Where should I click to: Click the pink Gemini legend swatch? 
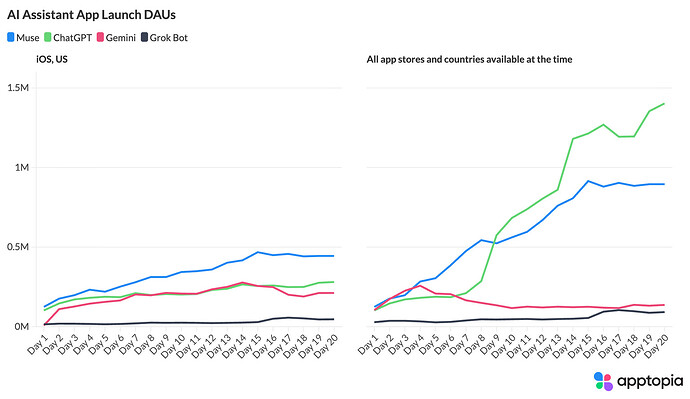coord(100,37)
